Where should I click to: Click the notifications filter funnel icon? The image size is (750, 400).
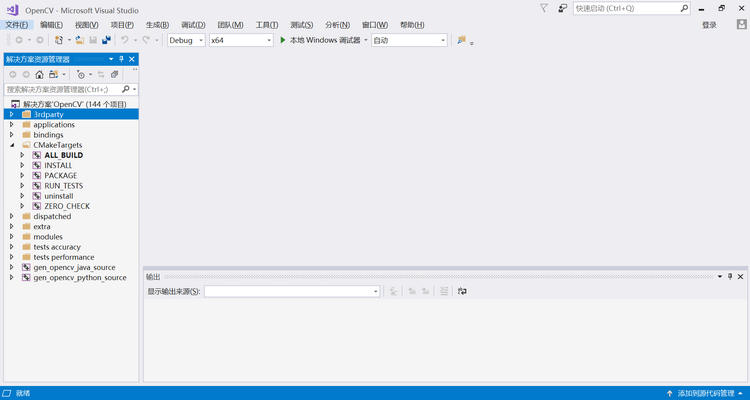pos(544,8)
